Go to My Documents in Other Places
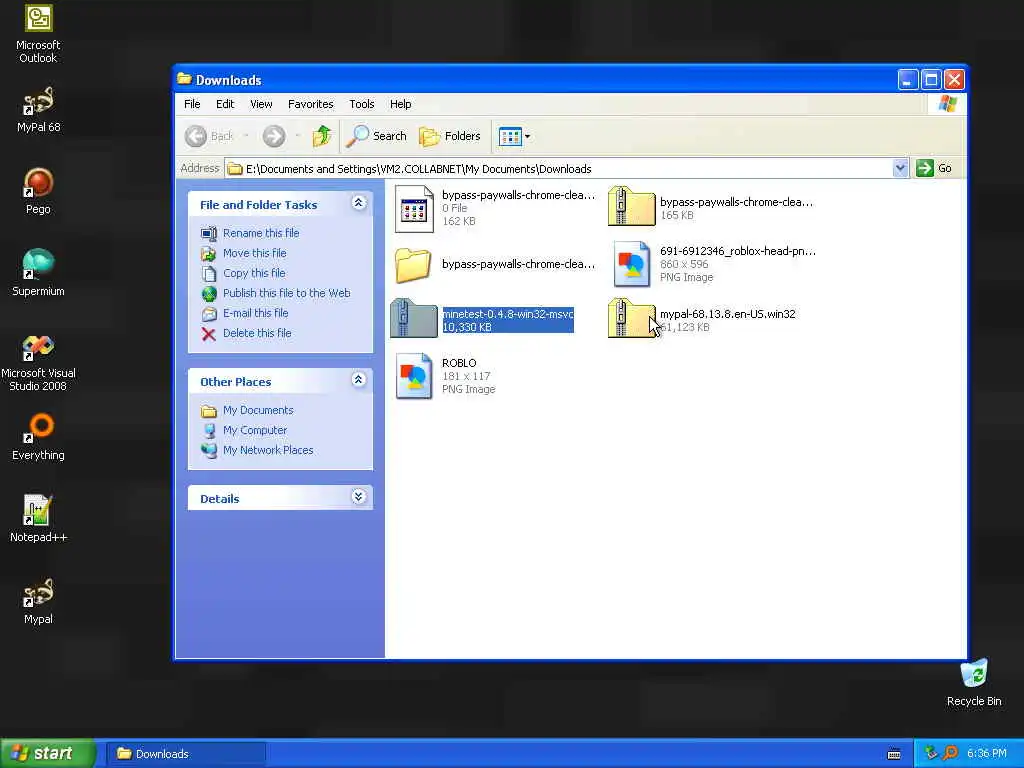1024x768 pixels. tap(258, 410)
